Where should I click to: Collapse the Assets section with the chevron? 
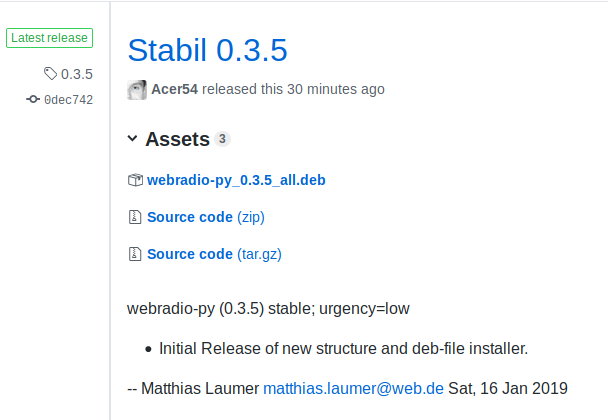point(132,138)
